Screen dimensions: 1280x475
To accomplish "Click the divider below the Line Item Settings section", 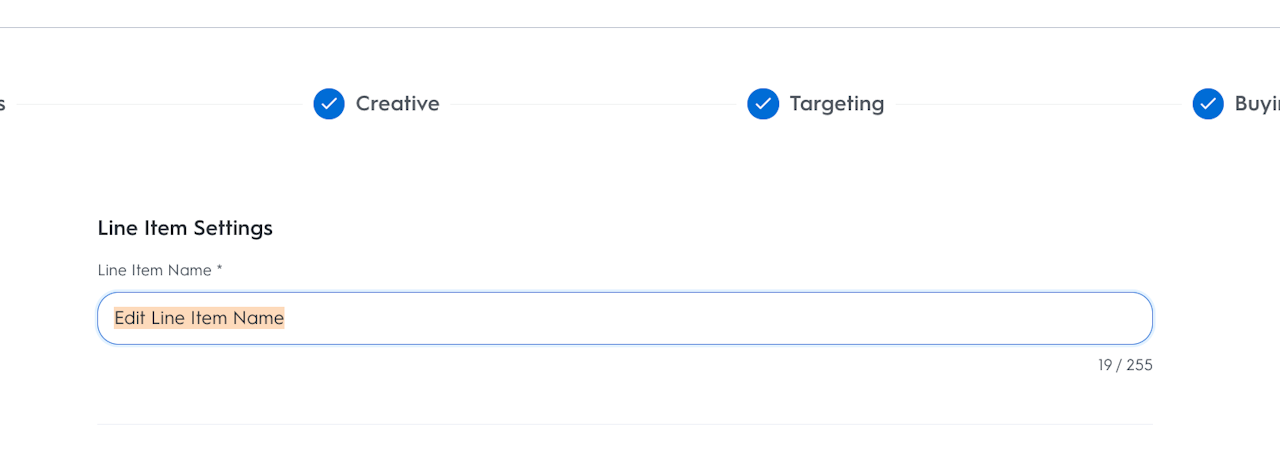I will 624,424.
